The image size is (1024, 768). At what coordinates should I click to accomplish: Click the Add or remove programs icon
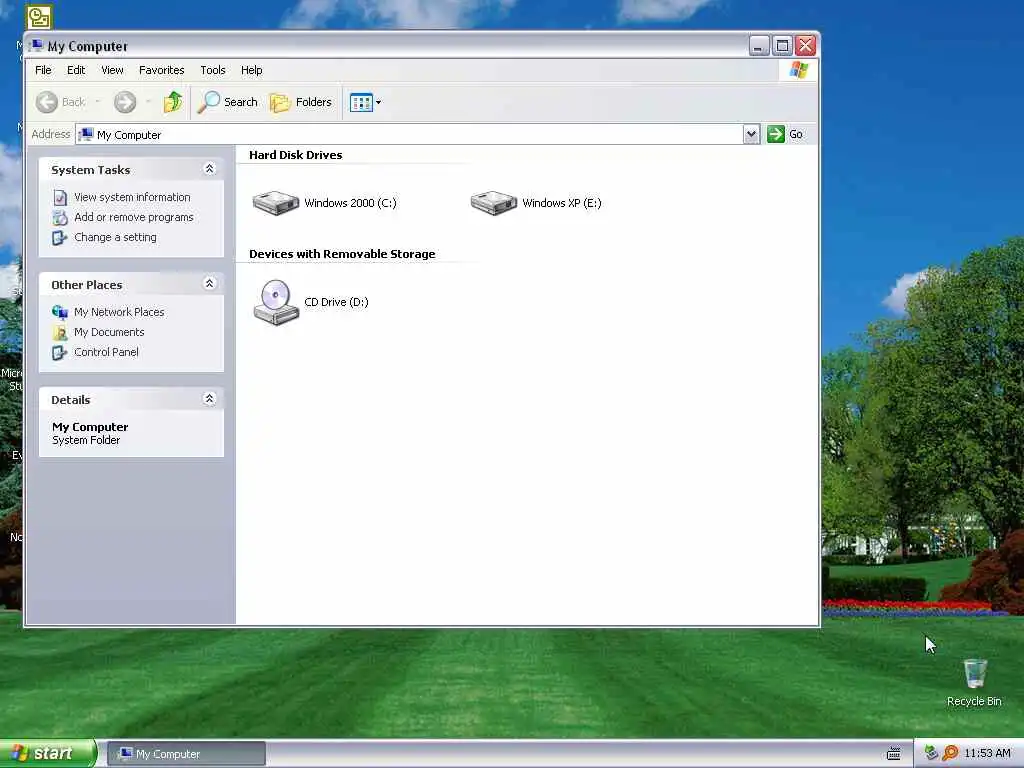[x=60, y=217]
